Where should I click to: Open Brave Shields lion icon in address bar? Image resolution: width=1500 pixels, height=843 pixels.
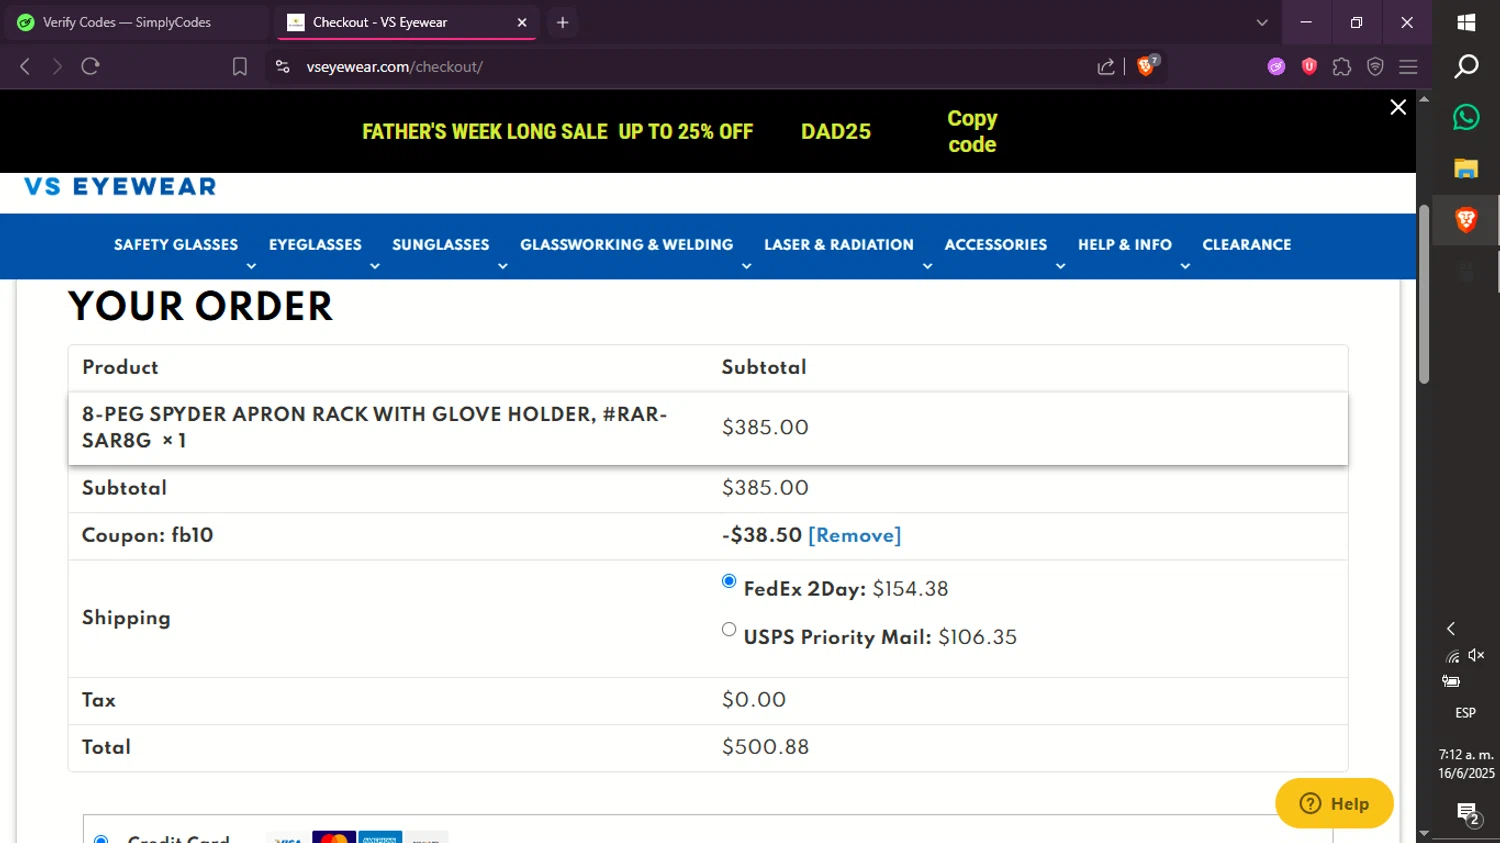tap(1147, 66)
